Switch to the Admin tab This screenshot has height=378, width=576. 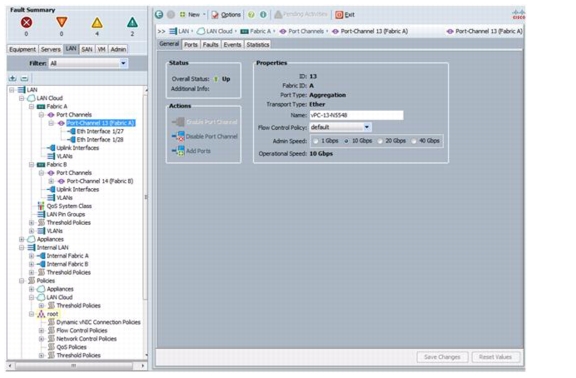[118, 49]
